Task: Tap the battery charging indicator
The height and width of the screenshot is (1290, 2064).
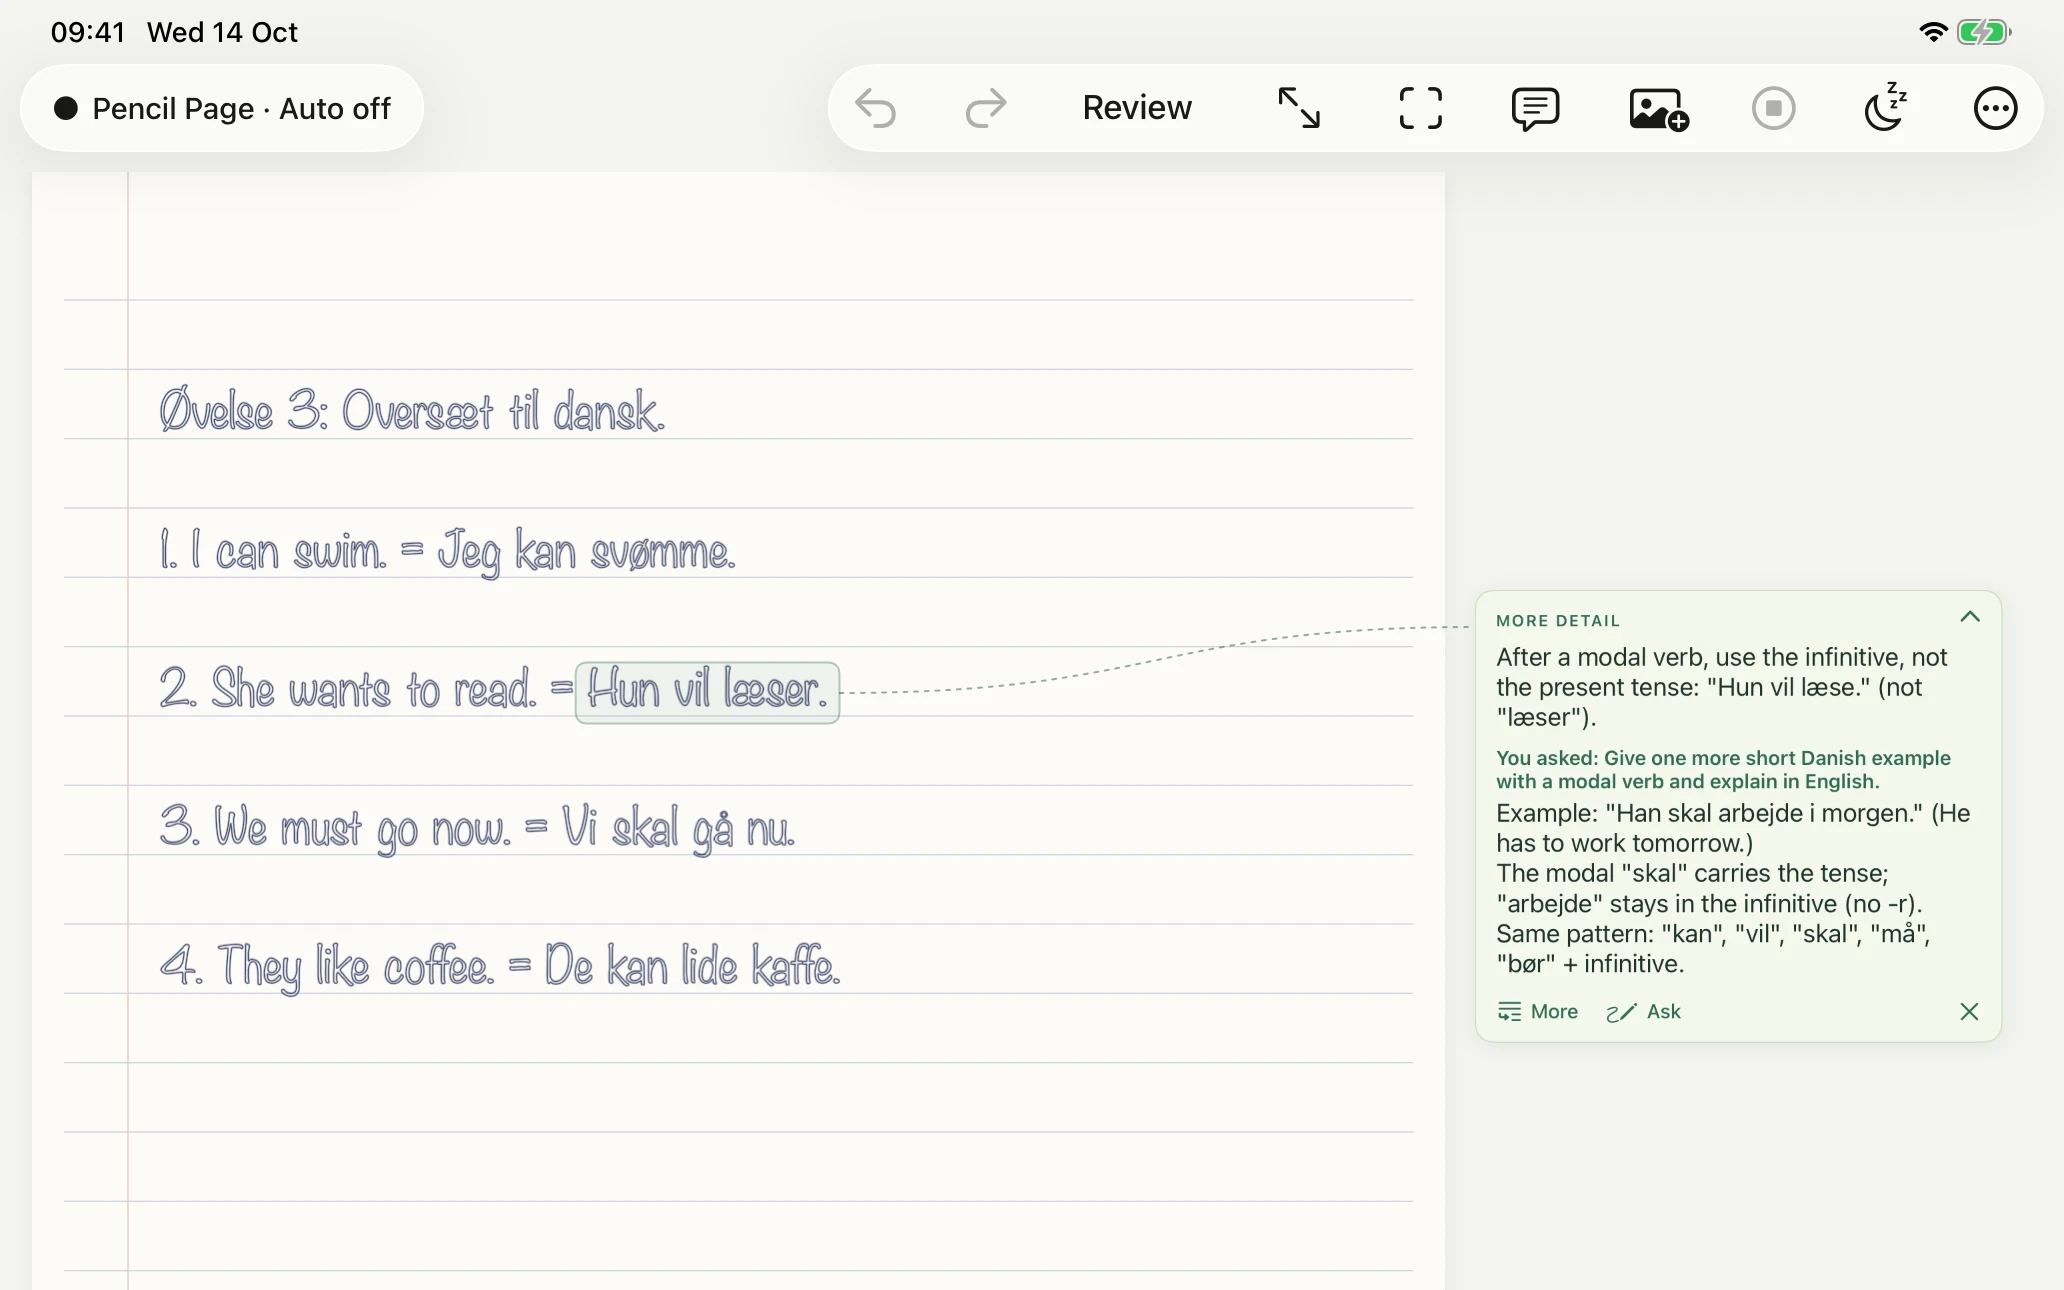Action: click(1984, 32)
